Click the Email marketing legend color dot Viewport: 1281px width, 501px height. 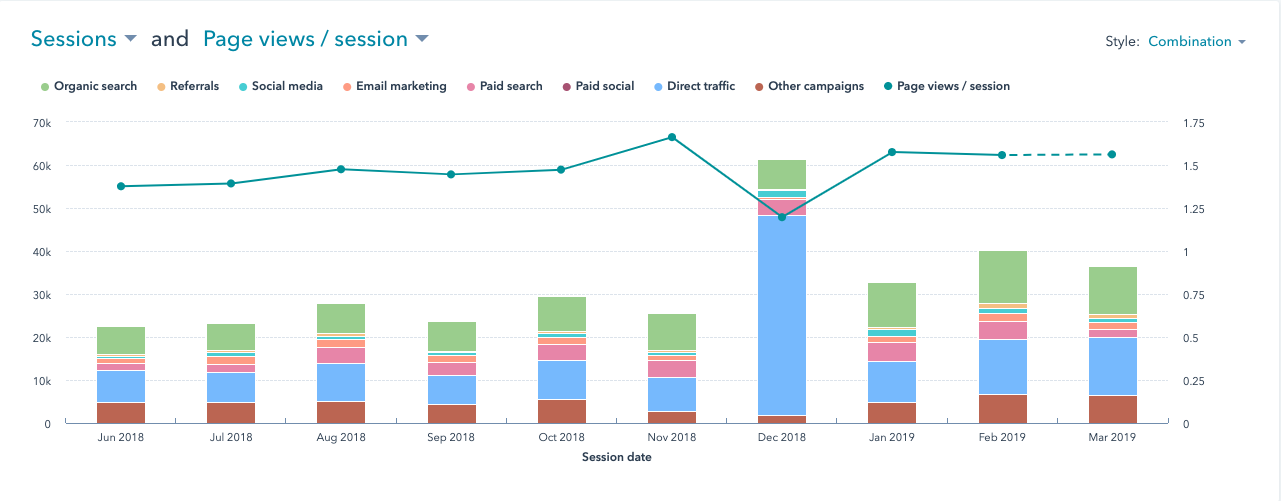(x=347, y=87)
